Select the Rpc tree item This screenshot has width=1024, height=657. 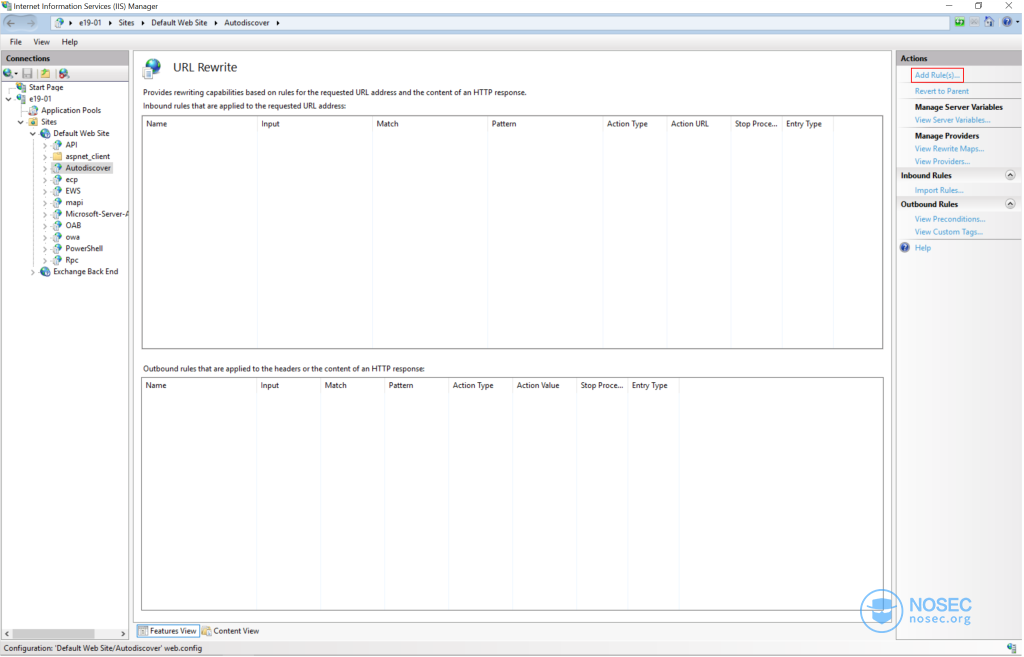(x=72, y=260)
